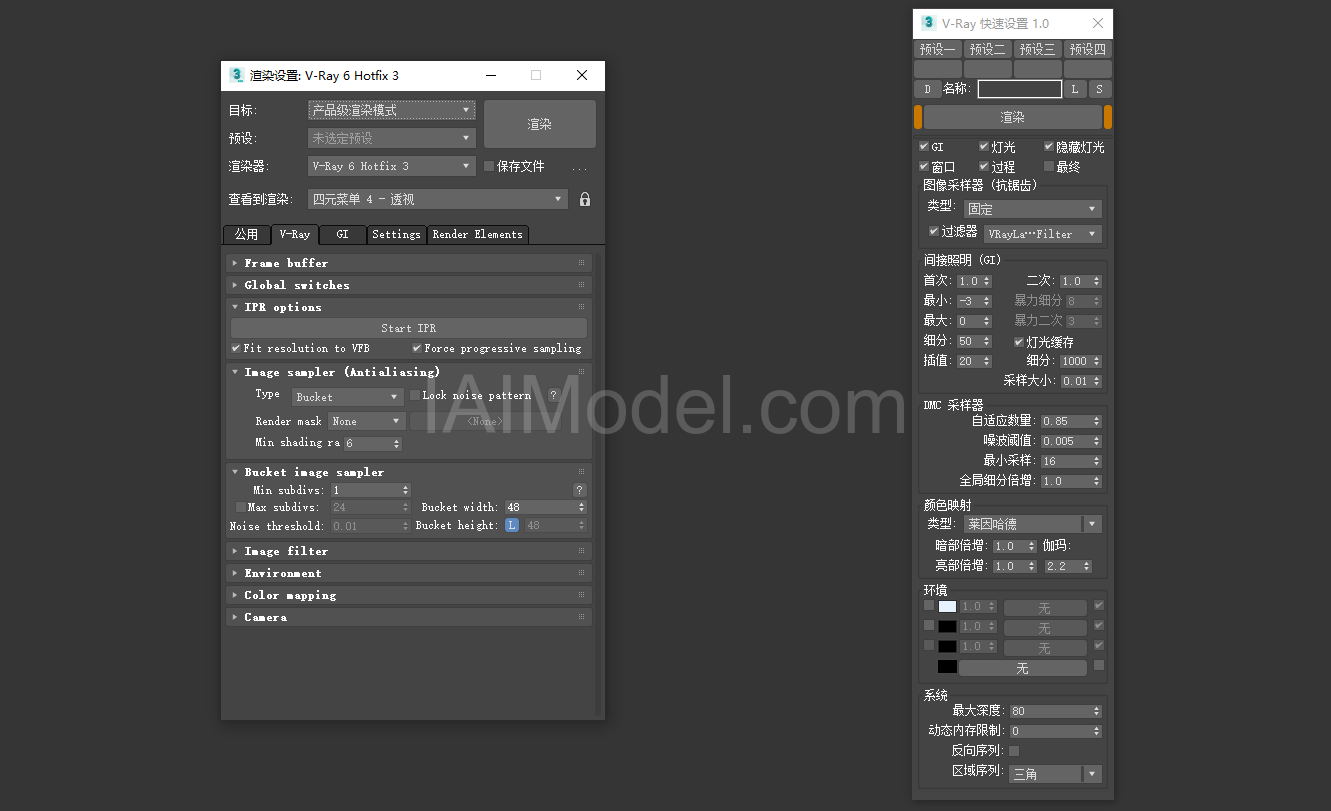
Task: Click the 渲染 button in quick settings
Action: [1012, 117]
